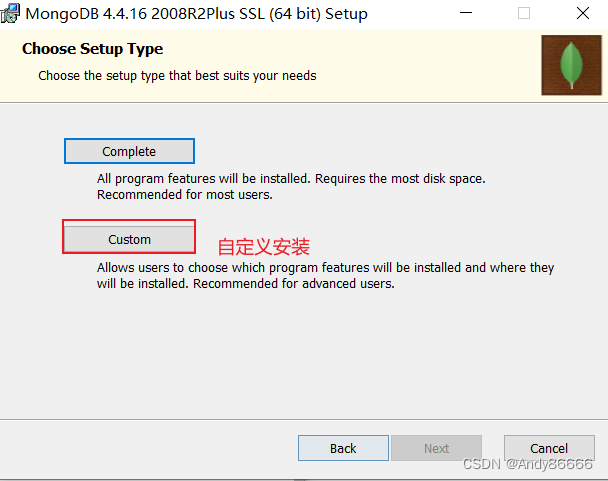Click 'Recommended for advanced users' text
This screenshot has height=481, width=608.
[294, 284]
